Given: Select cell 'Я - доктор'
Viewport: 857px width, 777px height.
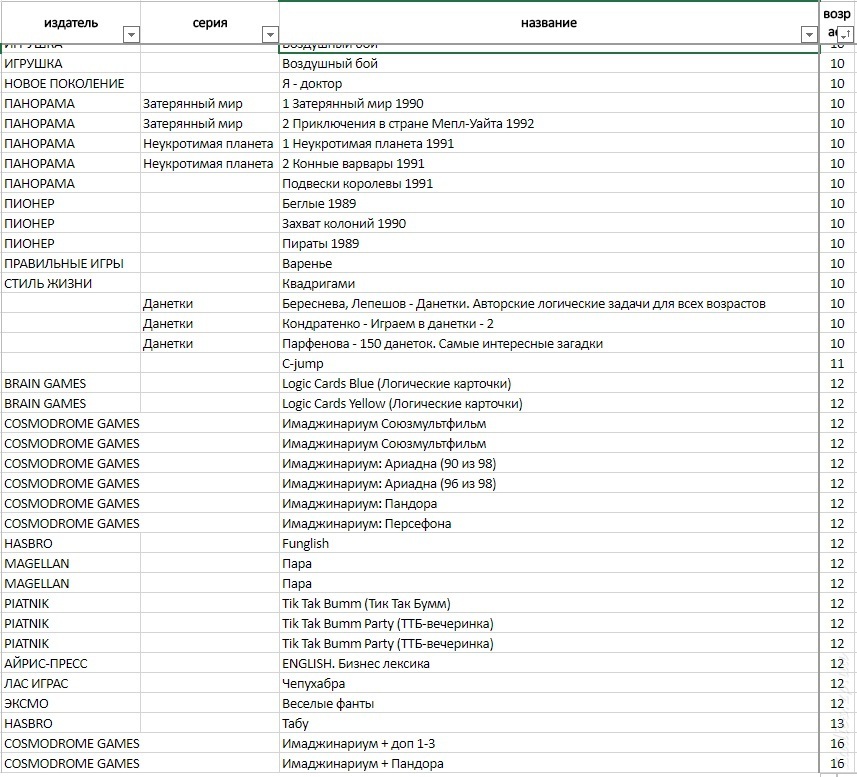Looking at the screenshot, I should pos(549,84).
